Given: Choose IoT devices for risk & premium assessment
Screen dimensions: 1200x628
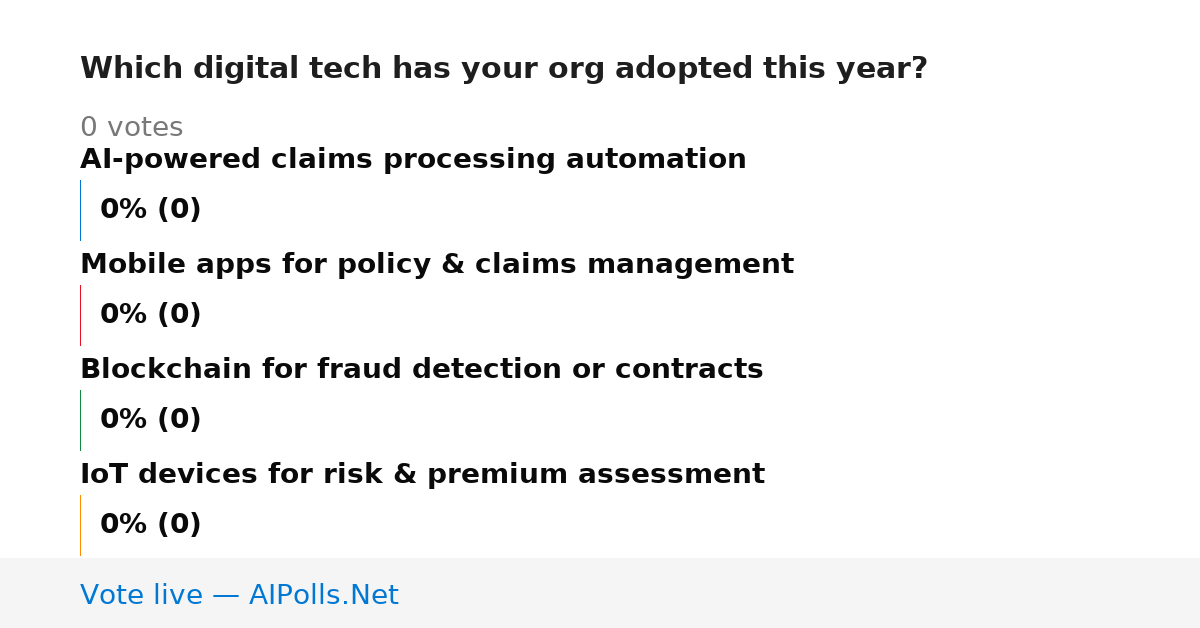Looking at the screenshot, I should click(422, 475).
